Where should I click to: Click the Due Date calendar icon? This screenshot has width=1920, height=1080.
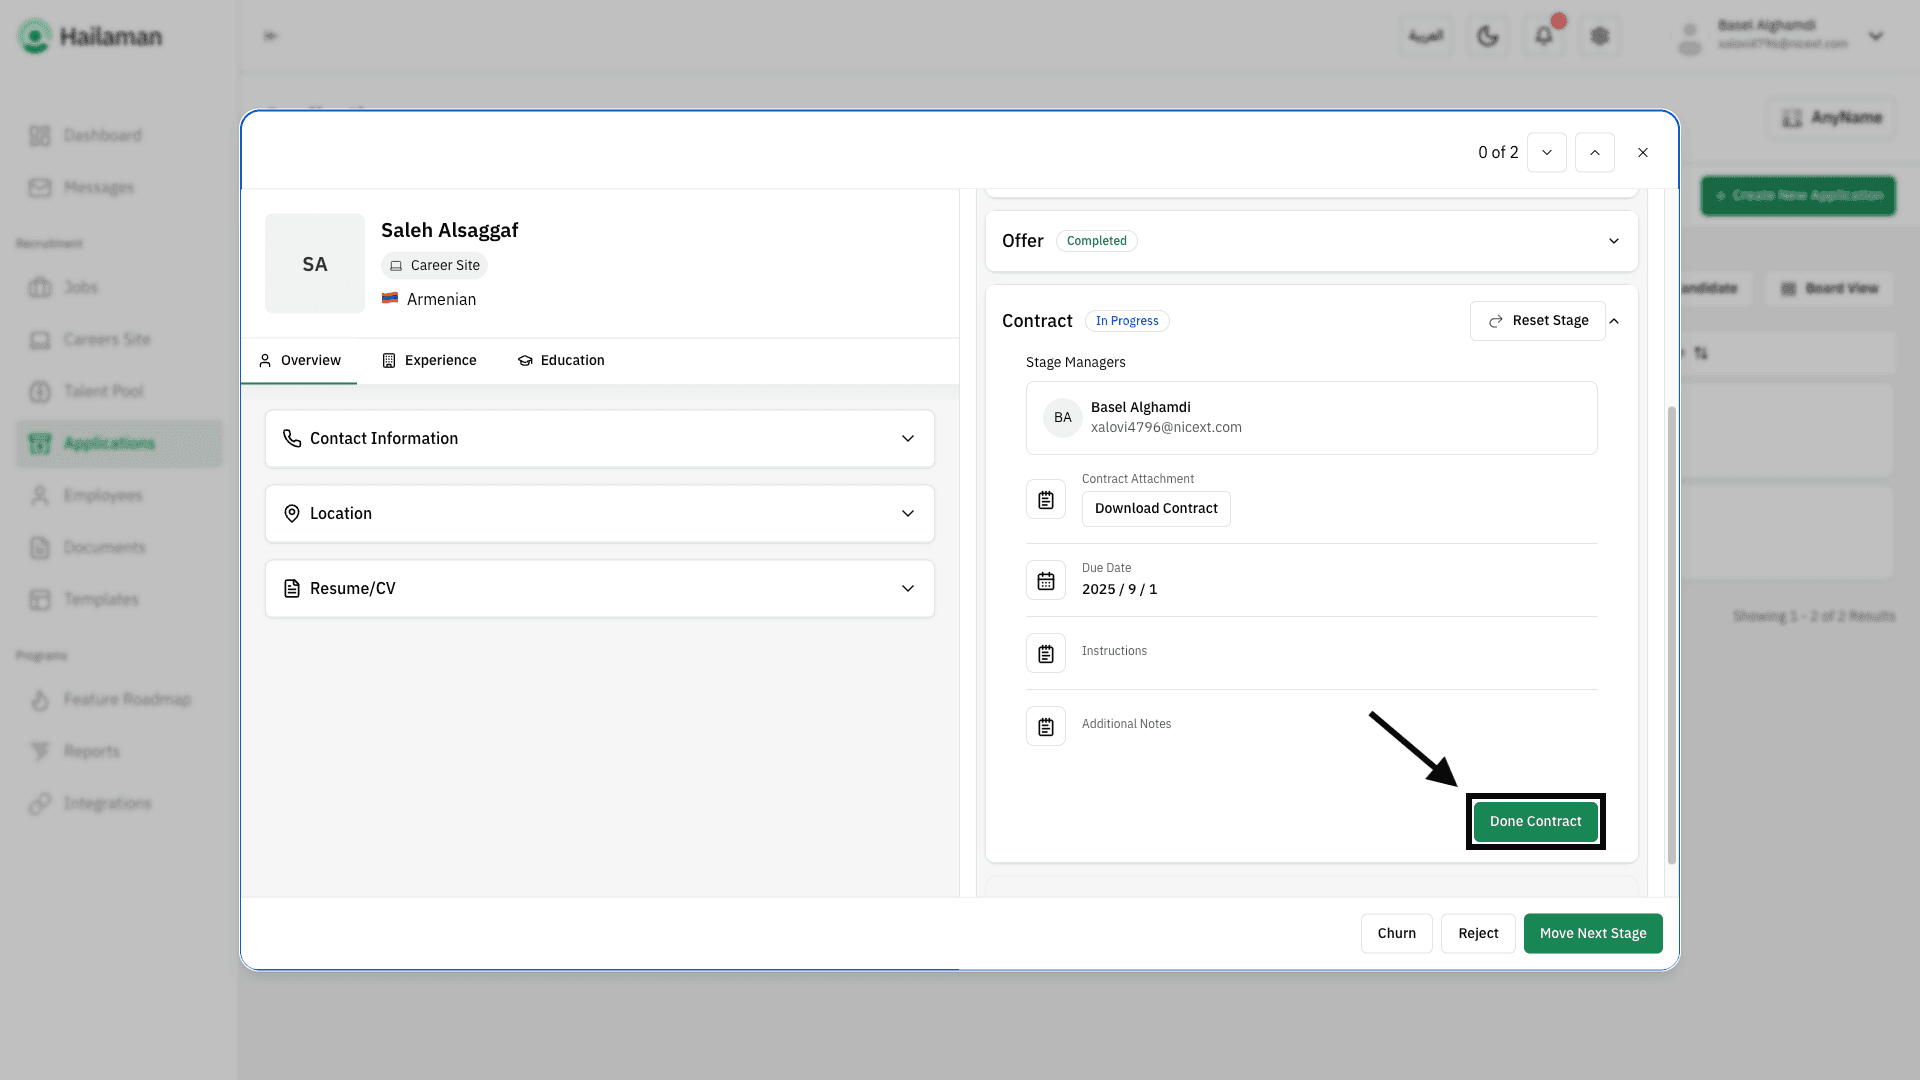[x=1045, y=580]
